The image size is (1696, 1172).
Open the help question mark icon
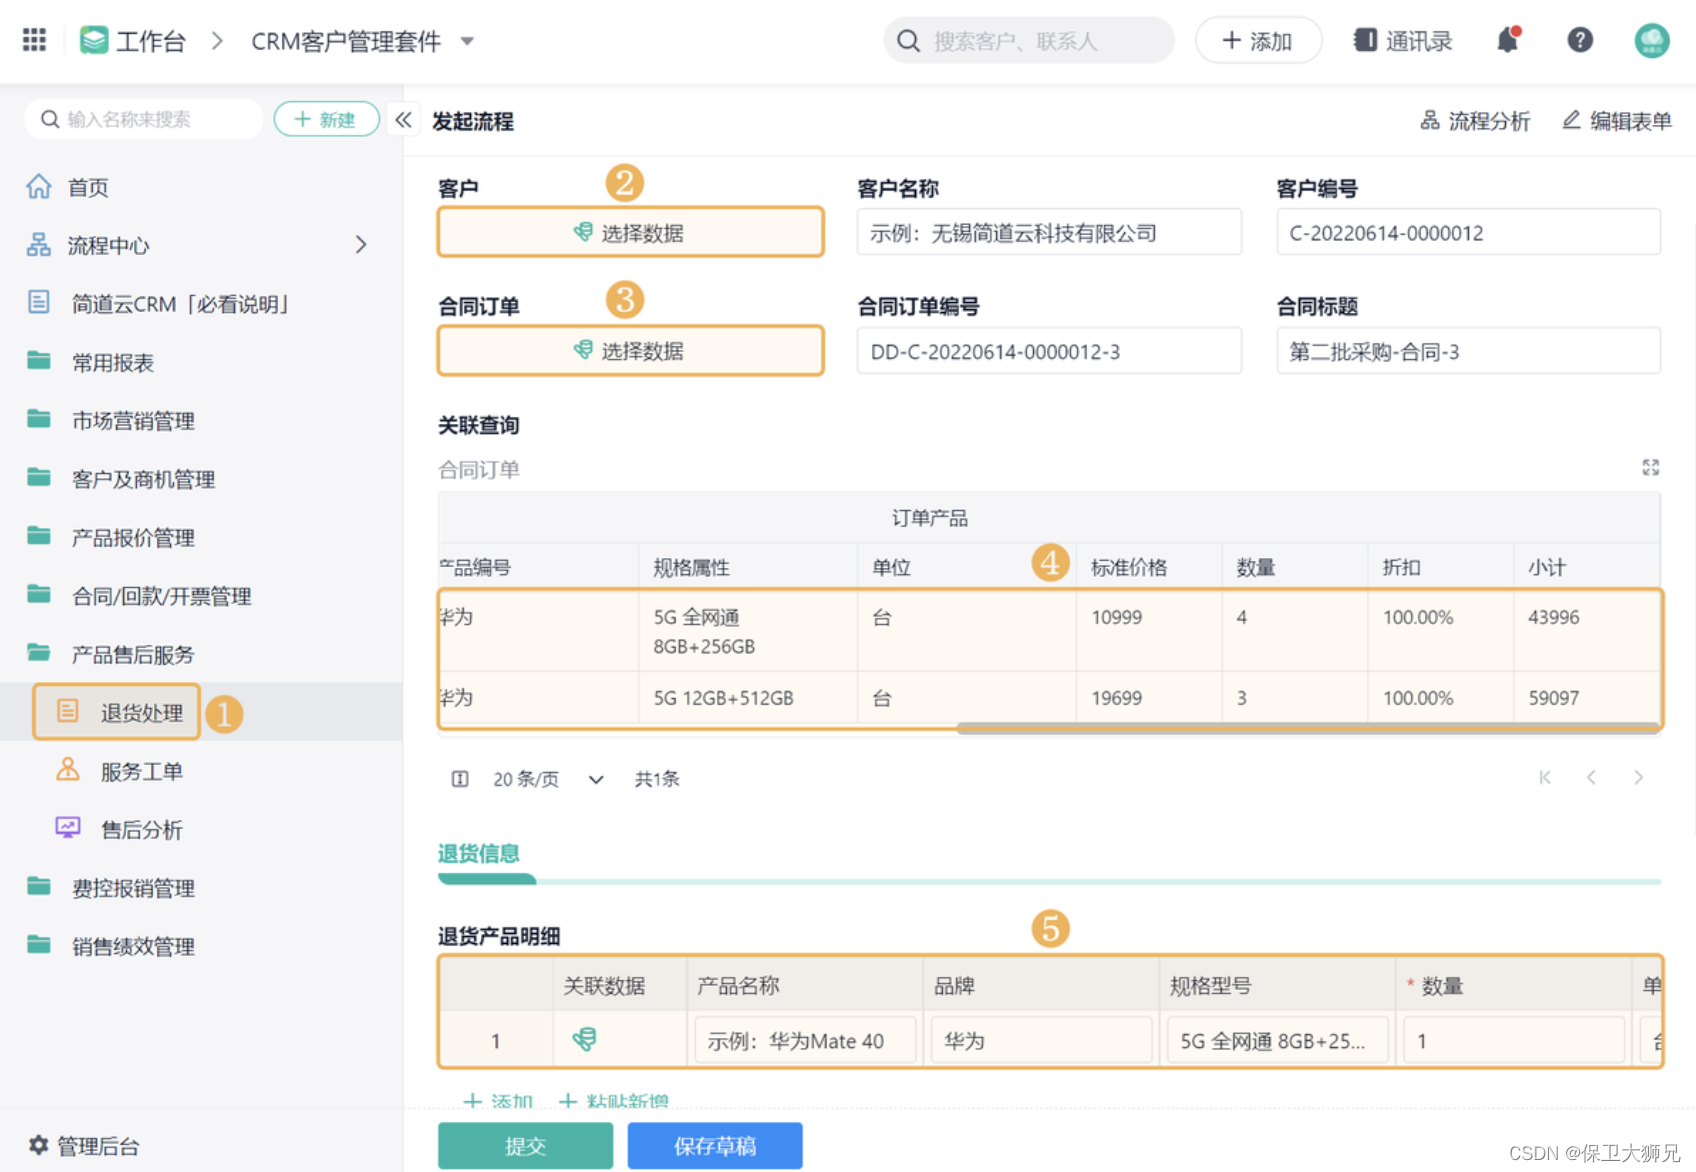point(1580,40)
